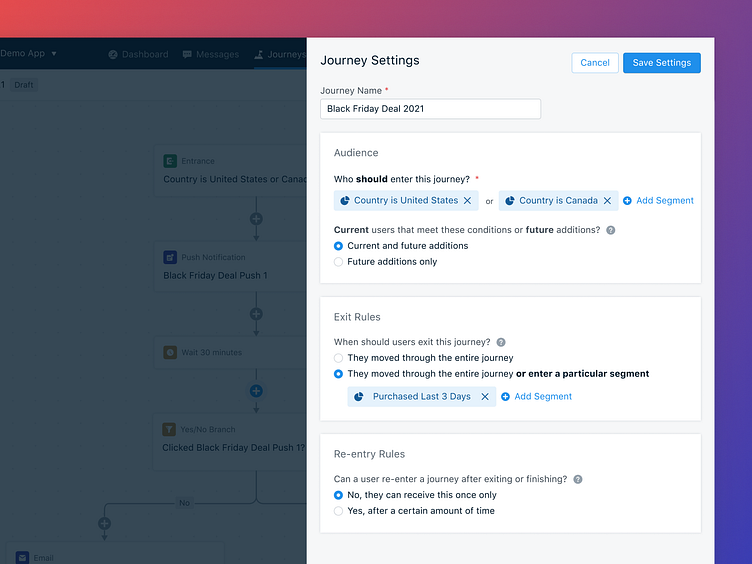The image size is (752, 564).
Task: Click Clicked Black Friday Deal Push 1? text
Action: (233, 448)
